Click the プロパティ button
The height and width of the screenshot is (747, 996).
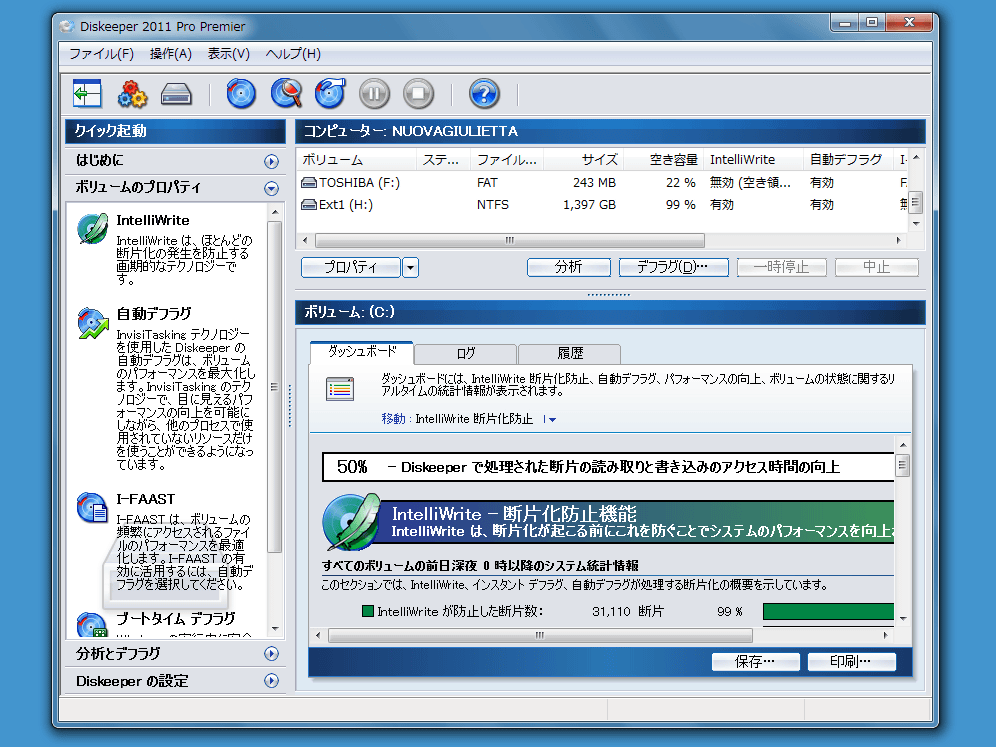pyautogui.click(x=351, y=267)
